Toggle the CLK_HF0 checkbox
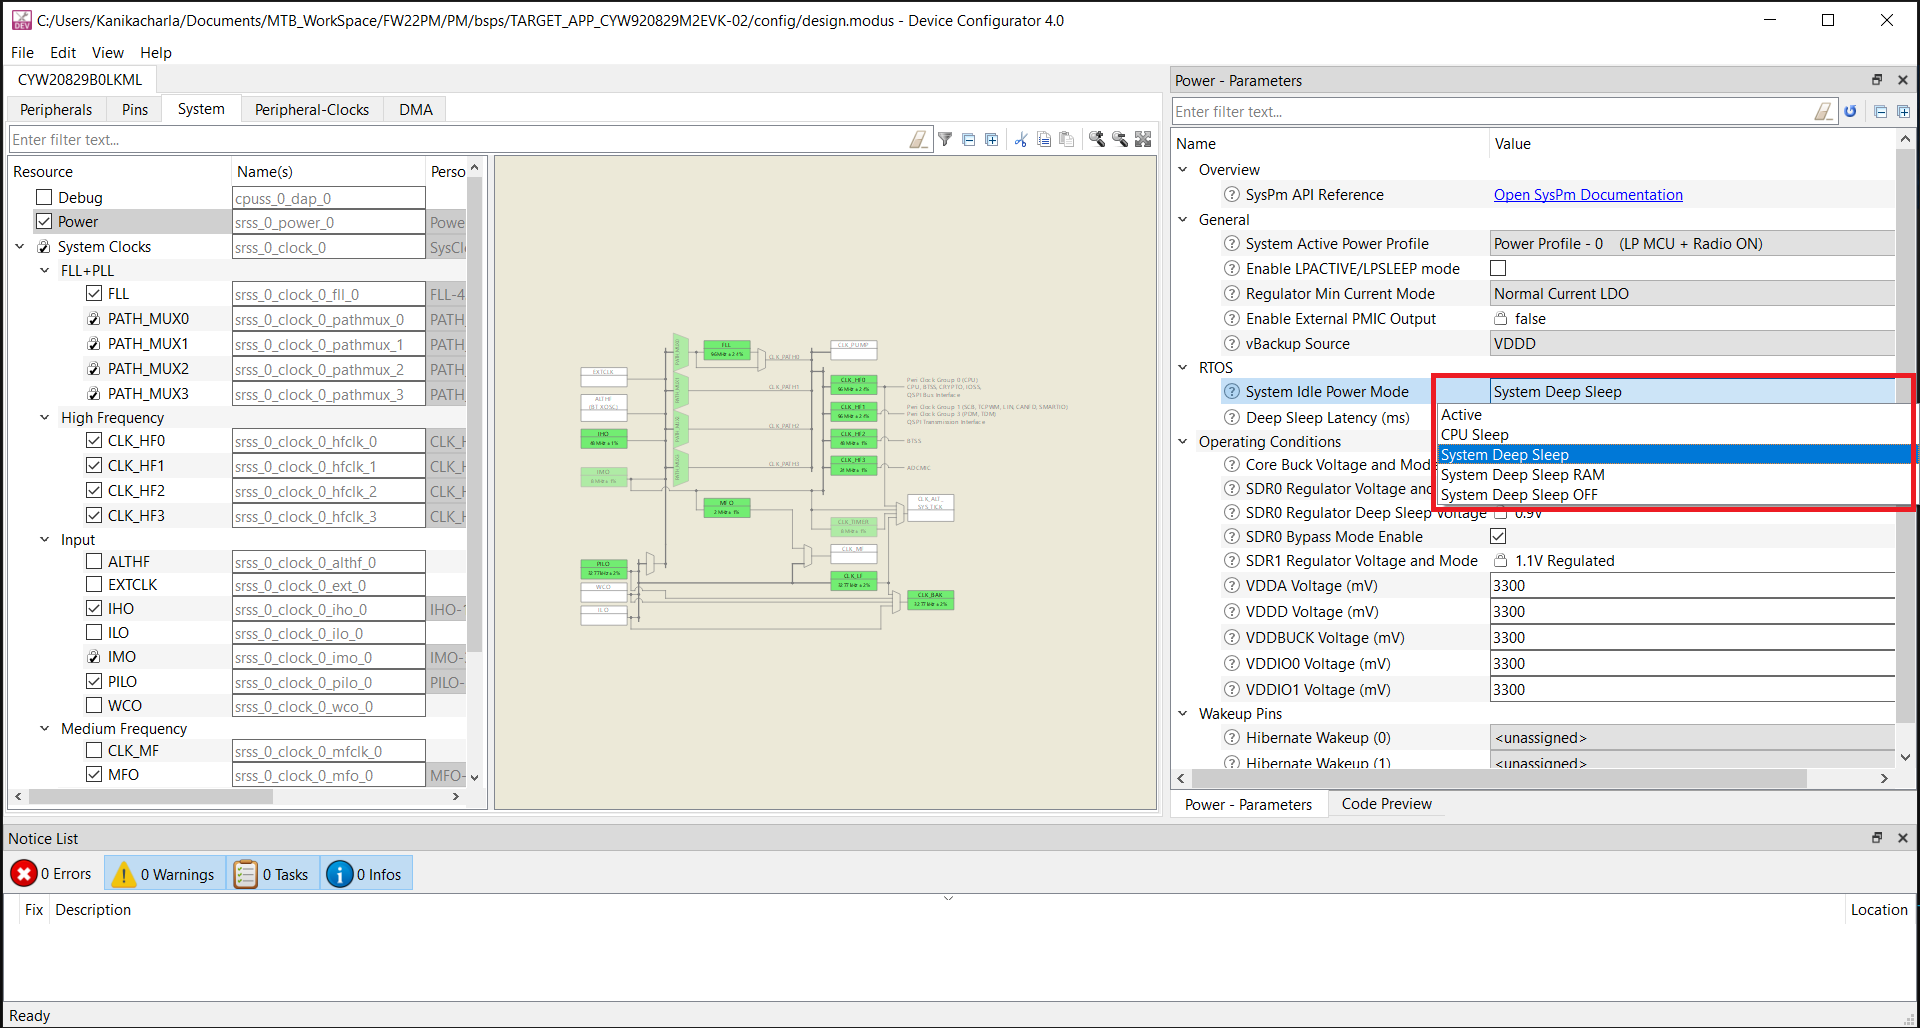 [x=94, y=440]
